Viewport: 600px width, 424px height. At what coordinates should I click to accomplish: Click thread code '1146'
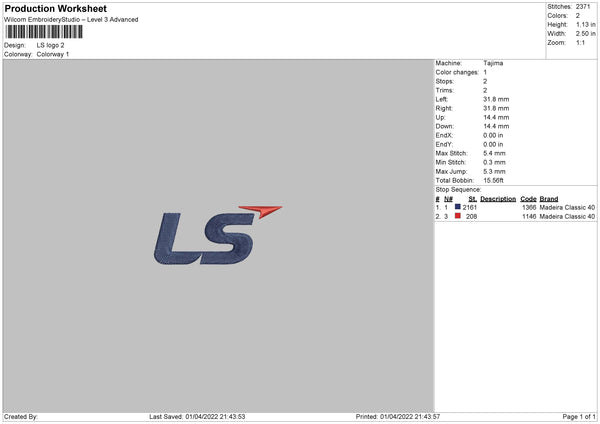click(529, 217)
